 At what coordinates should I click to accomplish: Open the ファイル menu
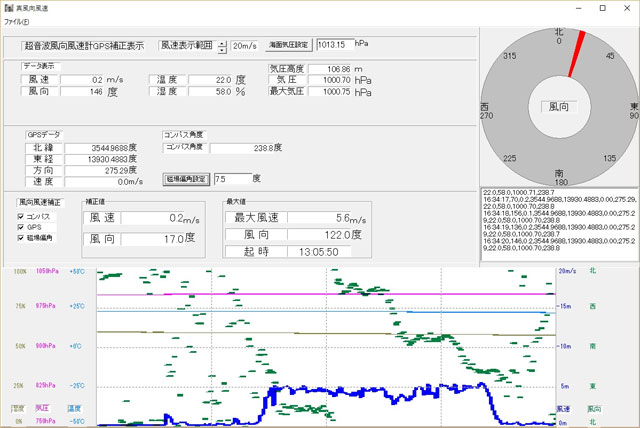pos(17,21)
